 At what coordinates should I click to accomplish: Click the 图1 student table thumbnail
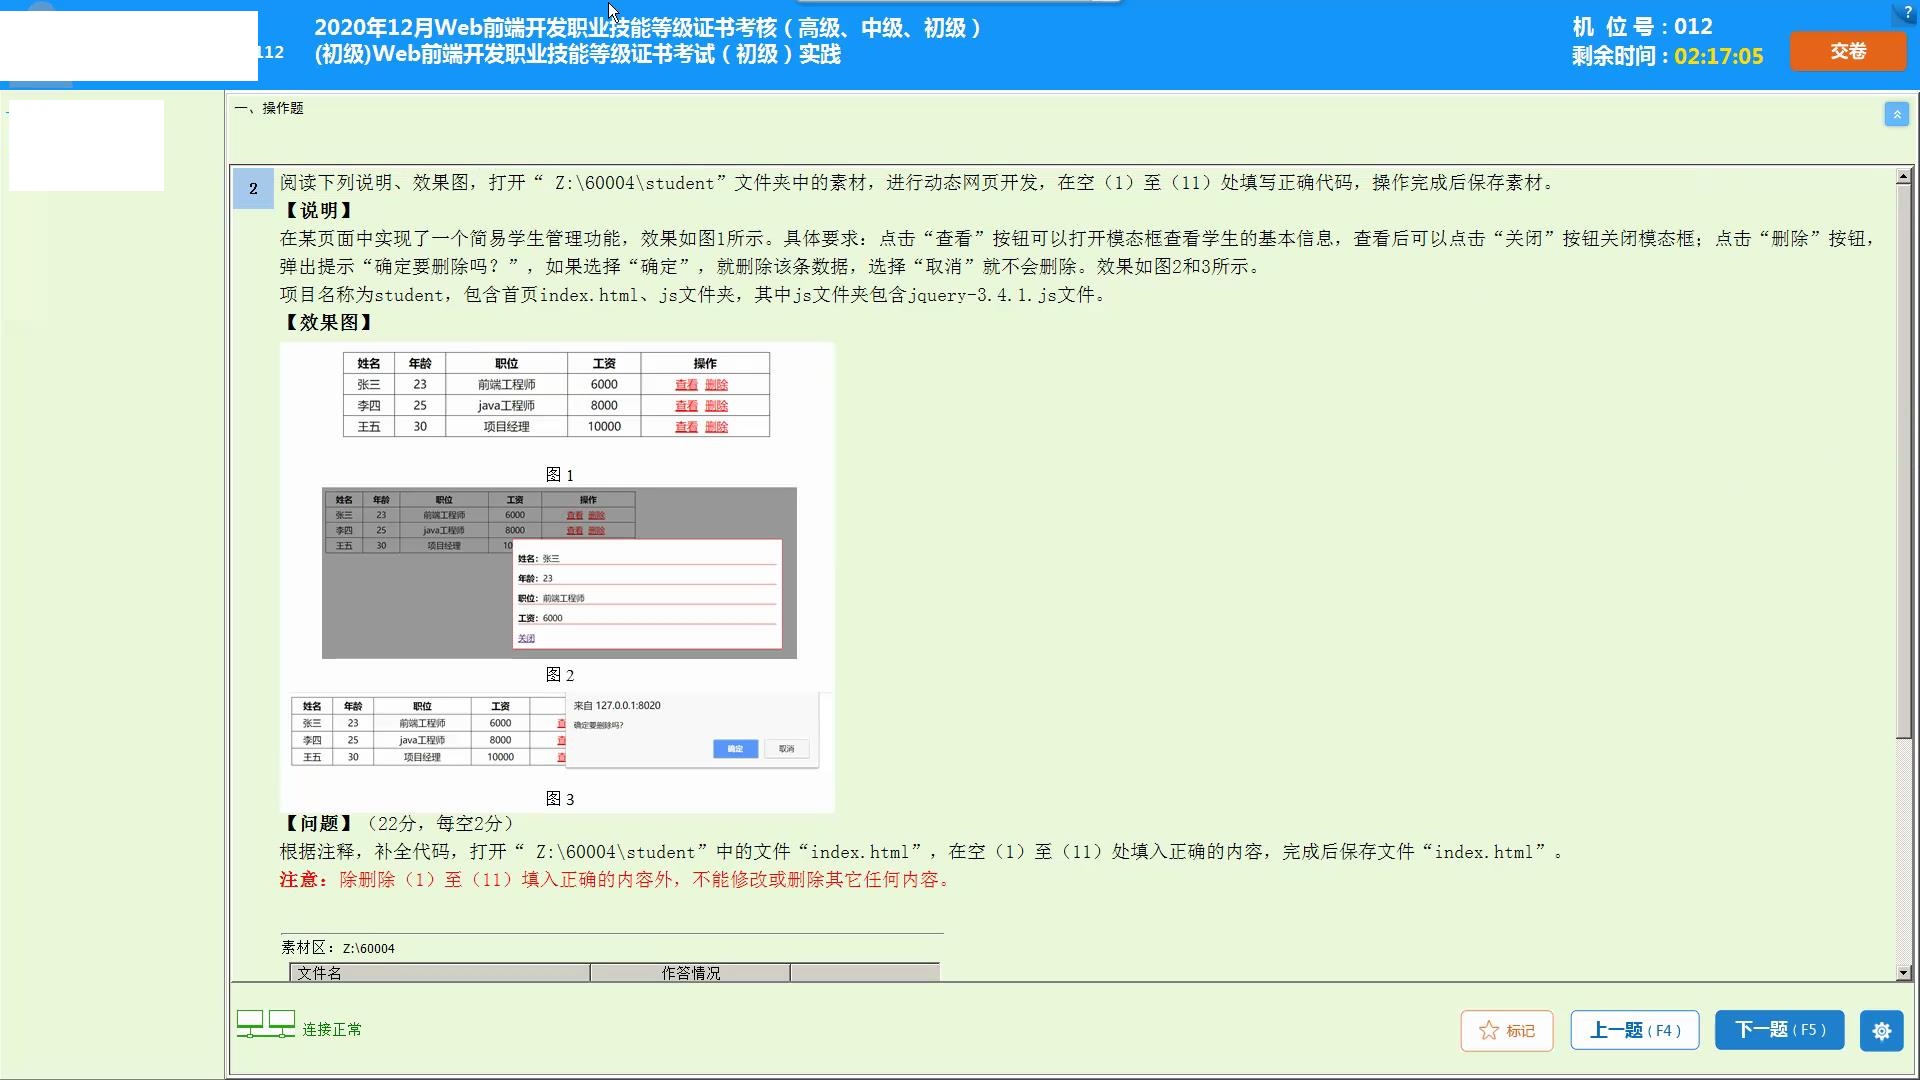pyautogui.click(x=556, y=394)
